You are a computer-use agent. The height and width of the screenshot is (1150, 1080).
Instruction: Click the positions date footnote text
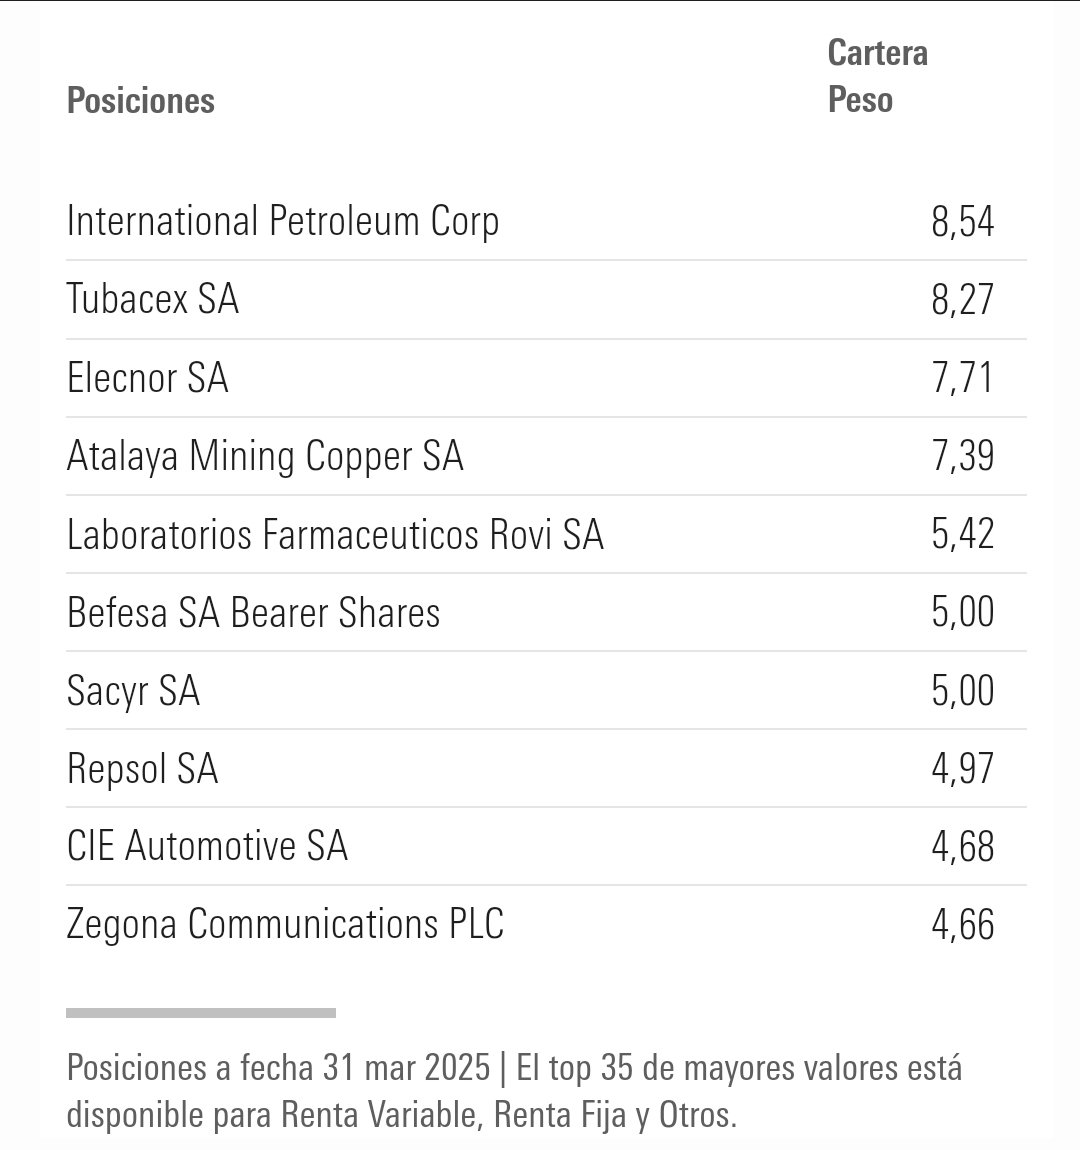(514, 1091)
